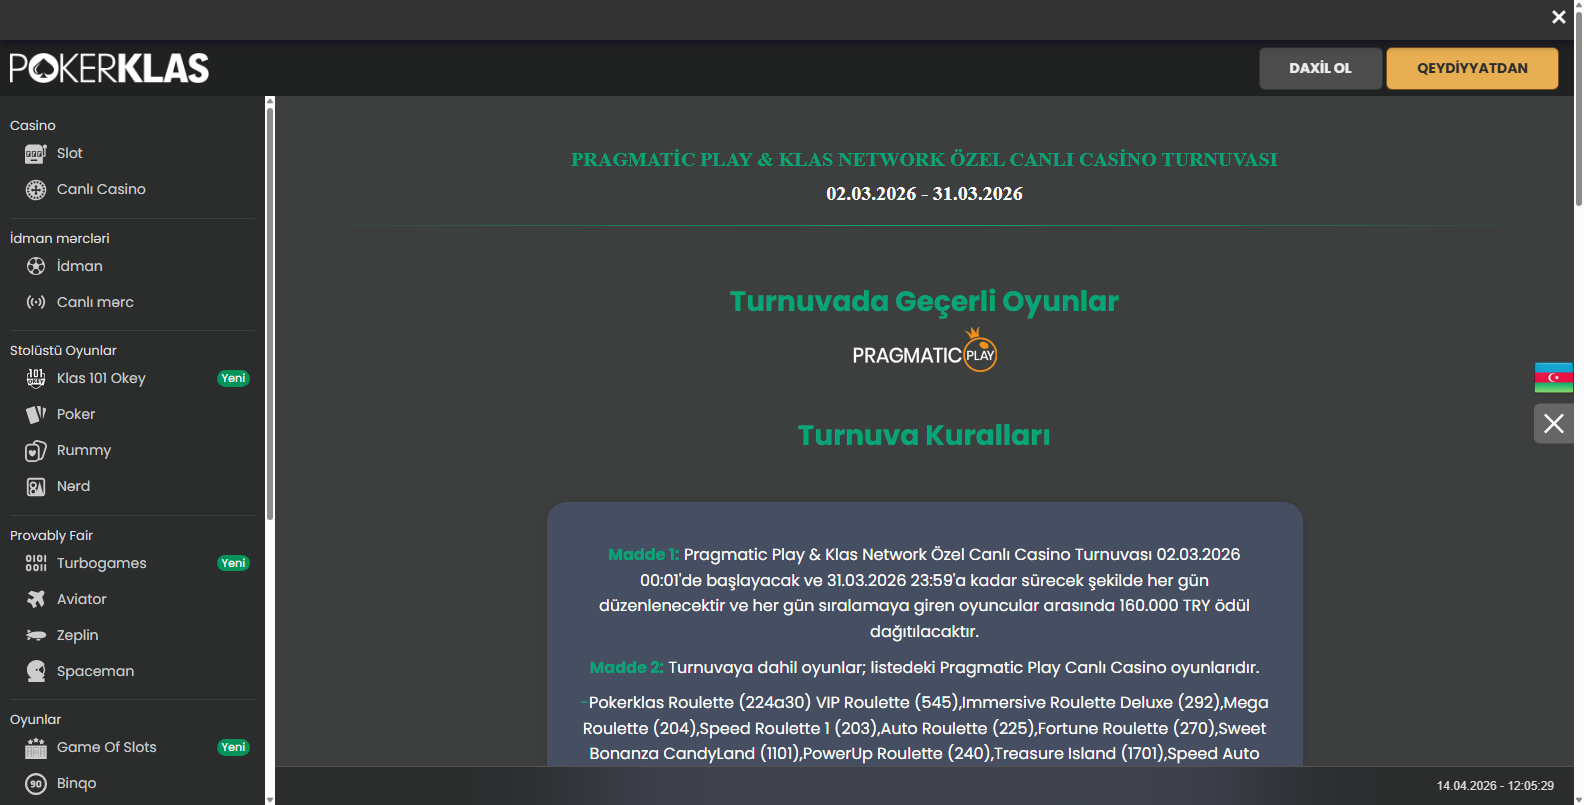Viewport: 1584px width, 805px height.
Task: Select the İdman menu entry
Action: [x=80, y=266]
